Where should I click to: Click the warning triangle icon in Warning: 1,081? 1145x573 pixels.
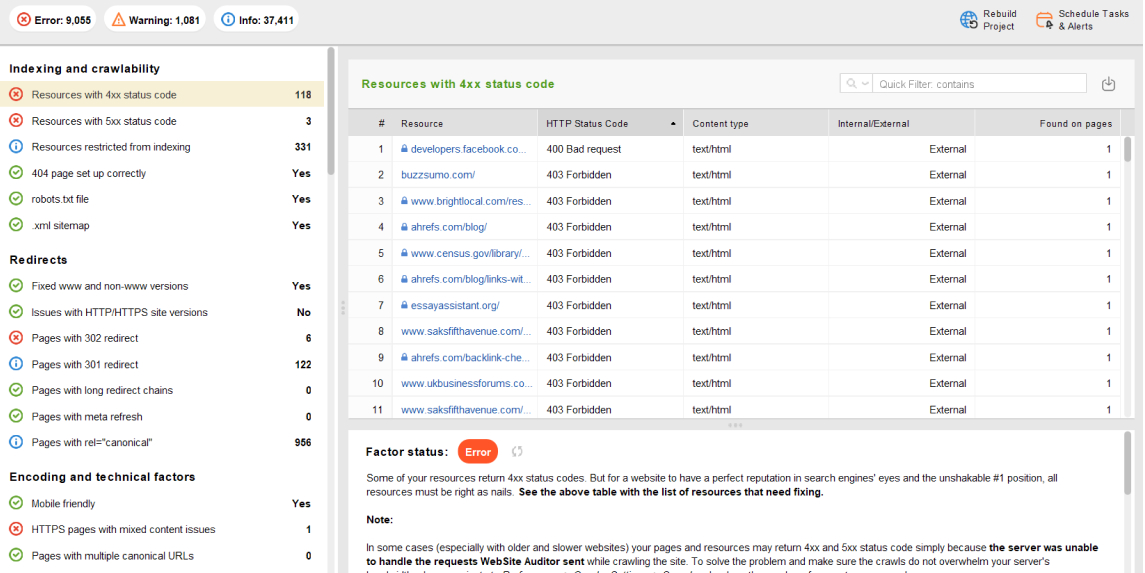[x=118, y=20]
